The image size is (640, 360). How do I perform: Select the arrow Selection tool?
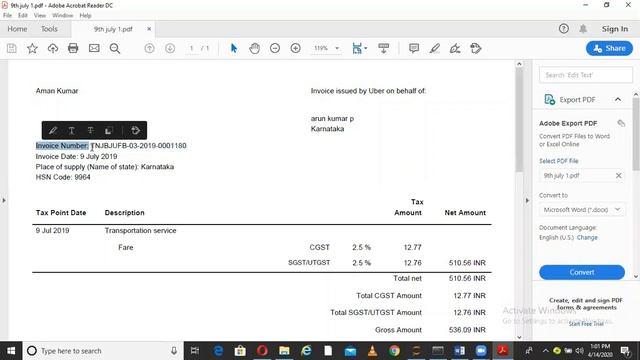pos(234,49)
